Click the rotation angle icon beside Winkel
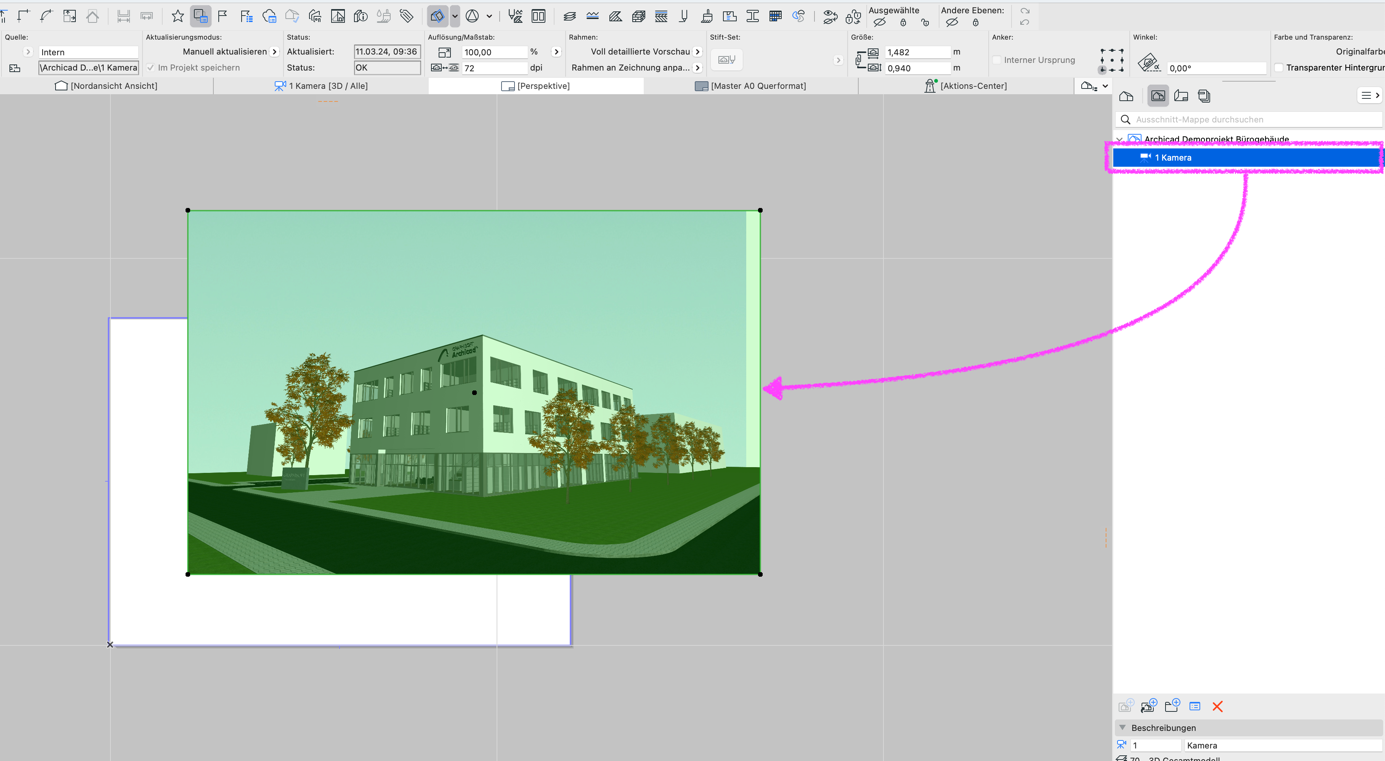1385x761 pixels. coord(1149,63)
